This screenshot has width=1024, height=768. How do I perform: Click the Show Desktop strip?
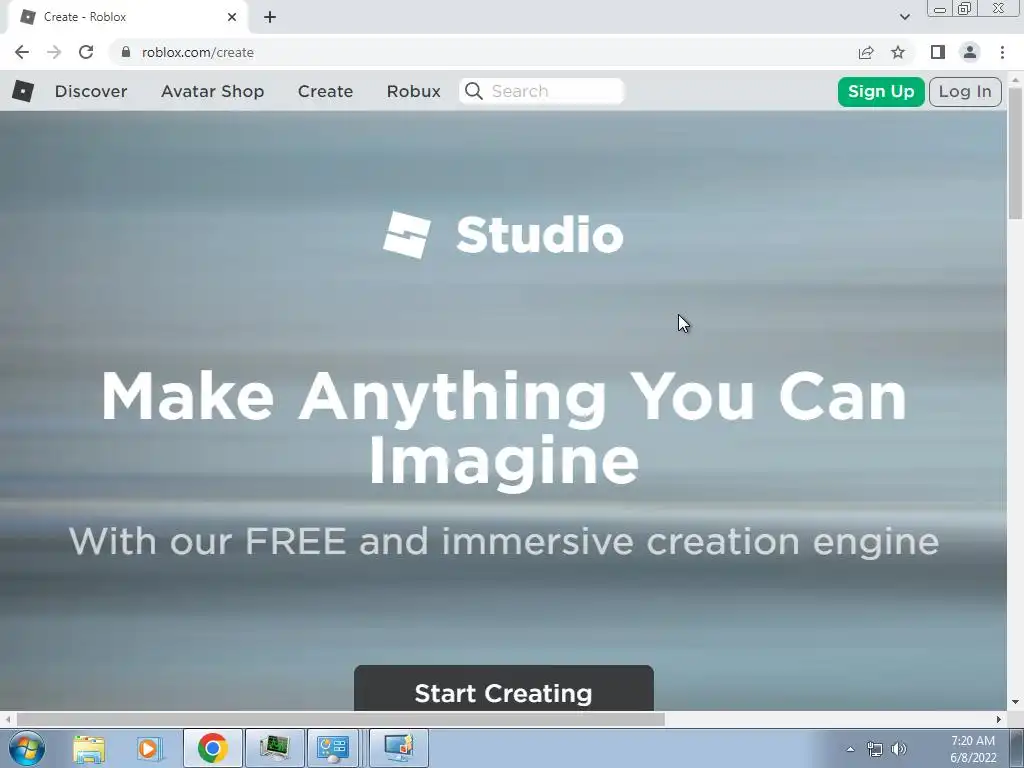coord(1017,748)
